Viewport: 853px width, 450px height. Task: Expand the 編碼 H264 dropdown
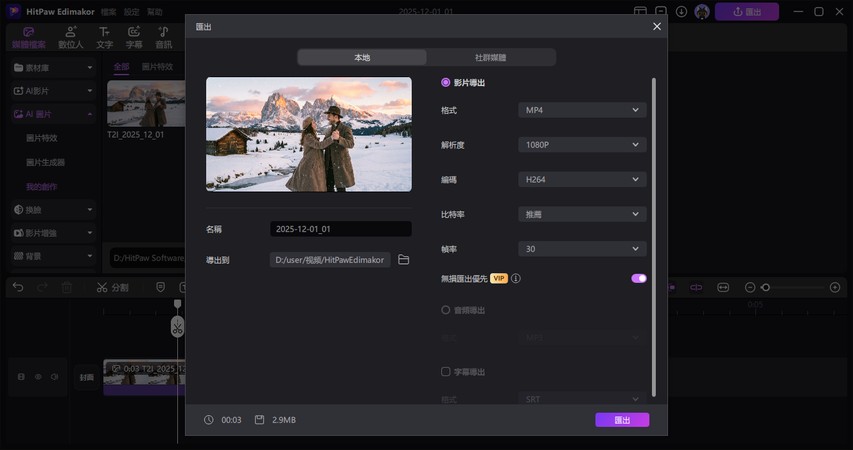point(582,180)
